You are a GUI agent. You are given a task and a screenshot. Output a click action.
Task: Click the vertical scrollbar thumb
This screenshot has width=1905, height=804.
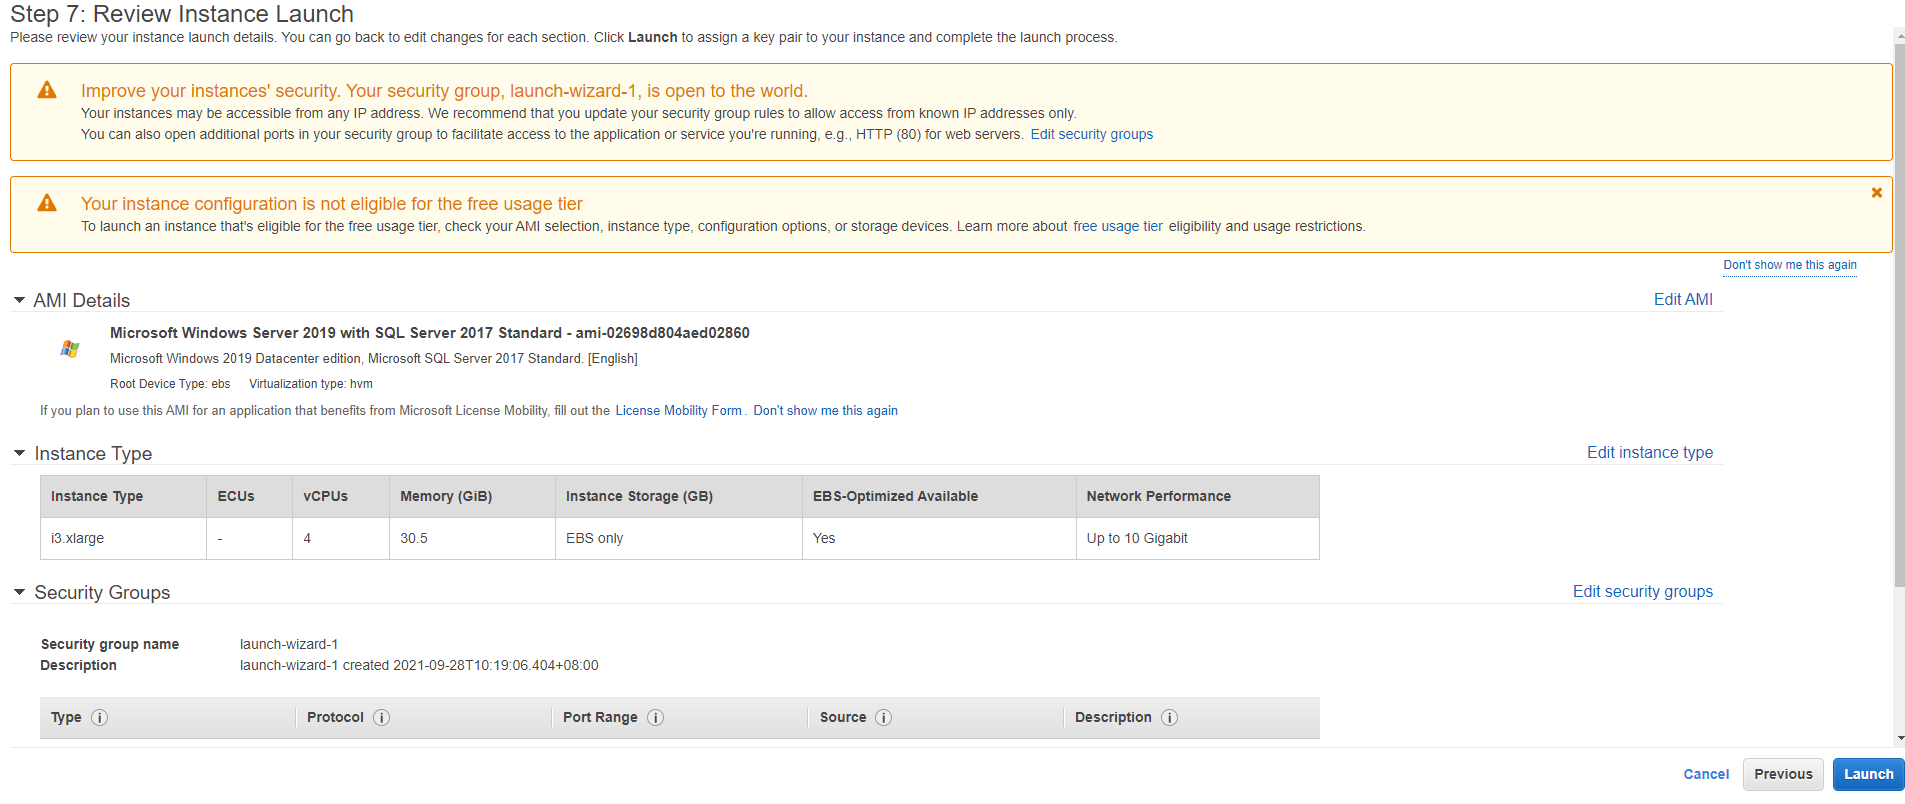(1899, 315)
